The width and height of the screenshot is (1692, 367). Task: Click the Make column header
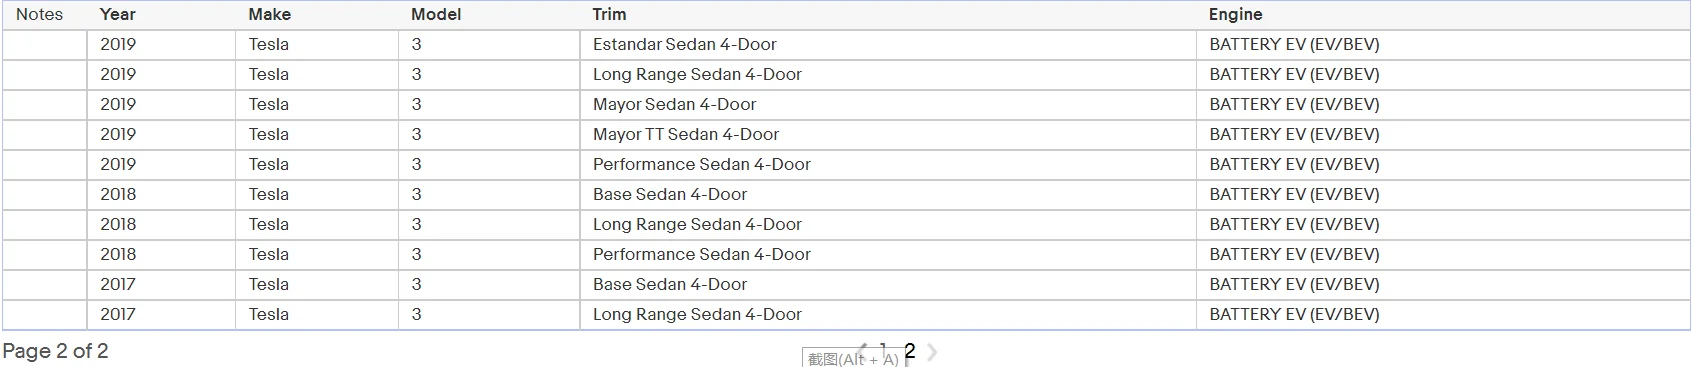(x=270, y=14)
